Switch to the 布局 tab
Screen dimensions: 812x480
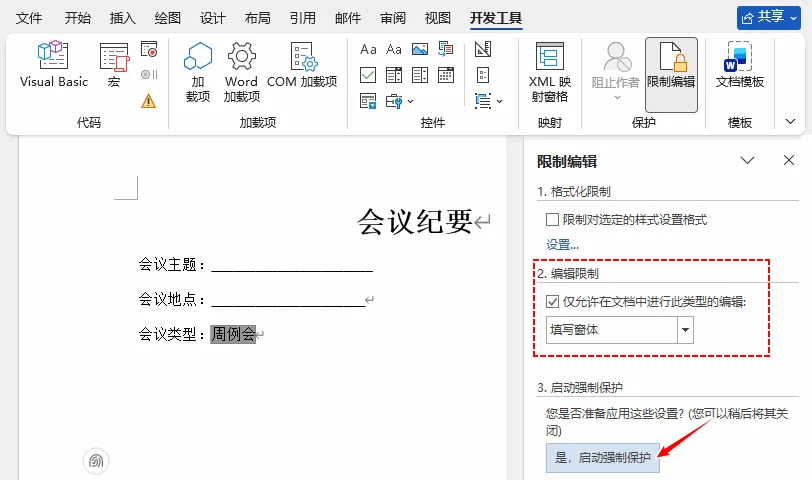pos(258,18)
